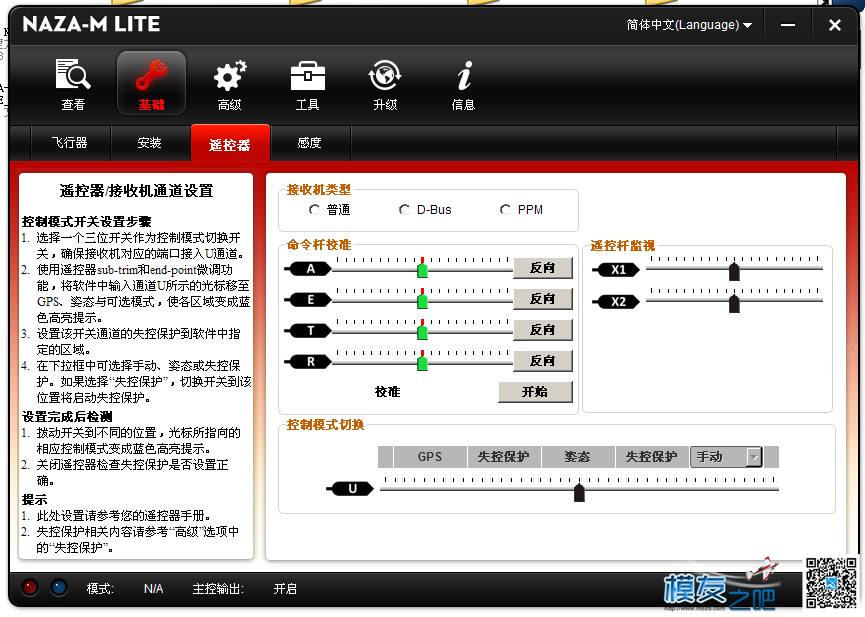
Task: Click the red status LED indicator
Action: coord(30,587)
